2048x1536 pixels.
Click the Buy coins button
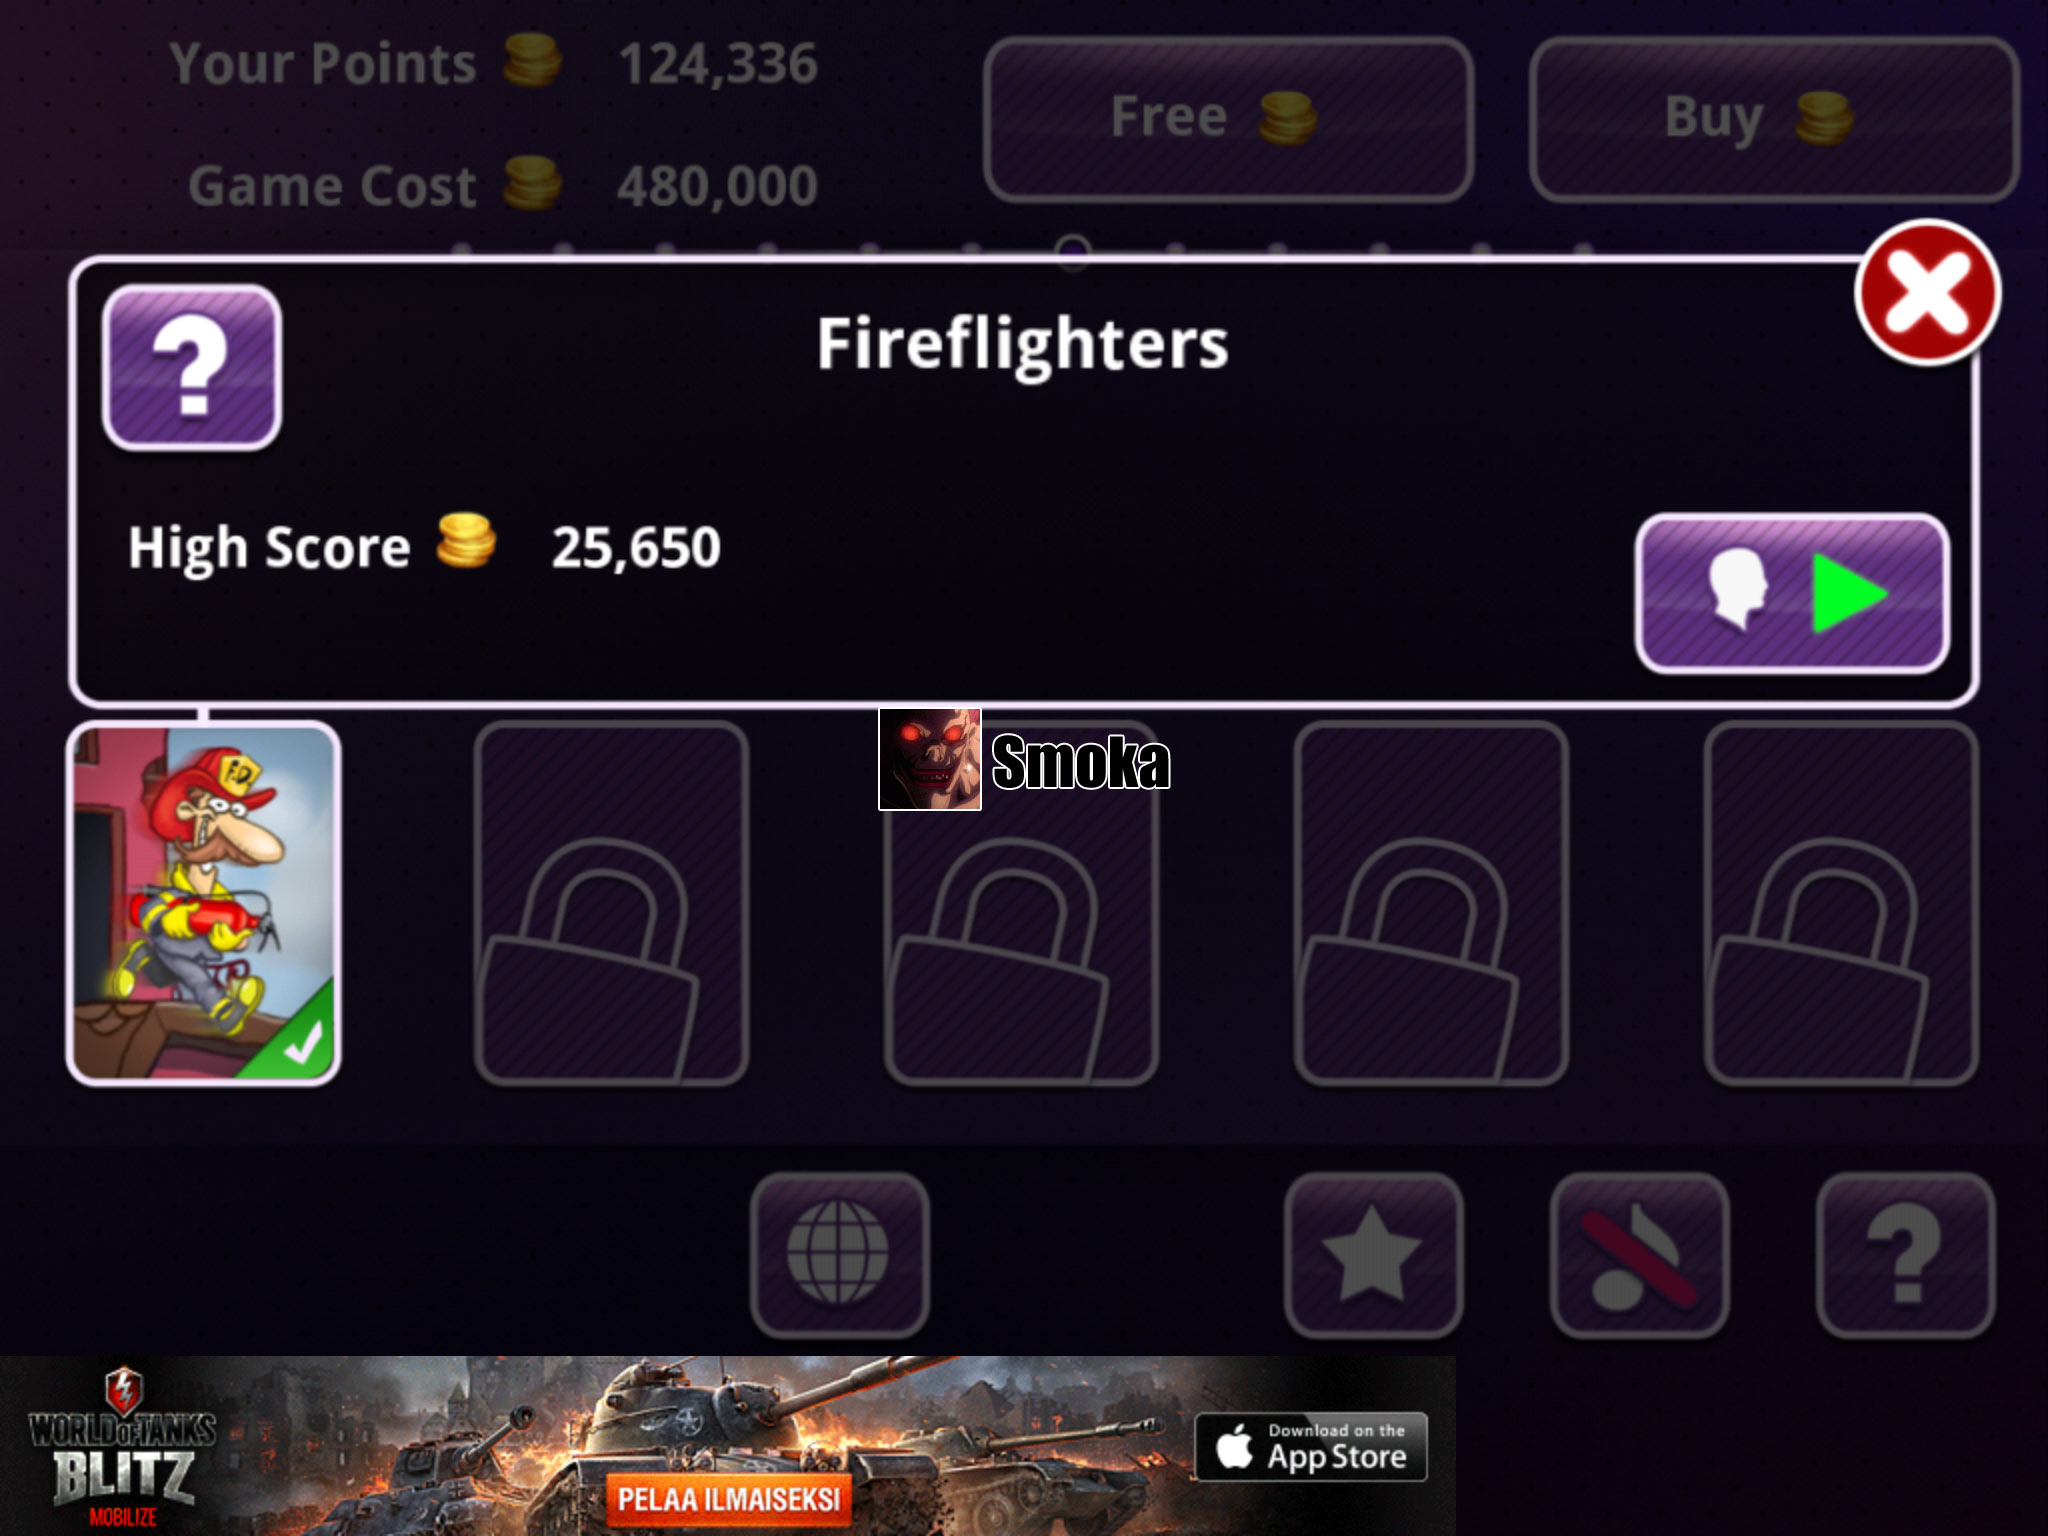pos(1774,119)
